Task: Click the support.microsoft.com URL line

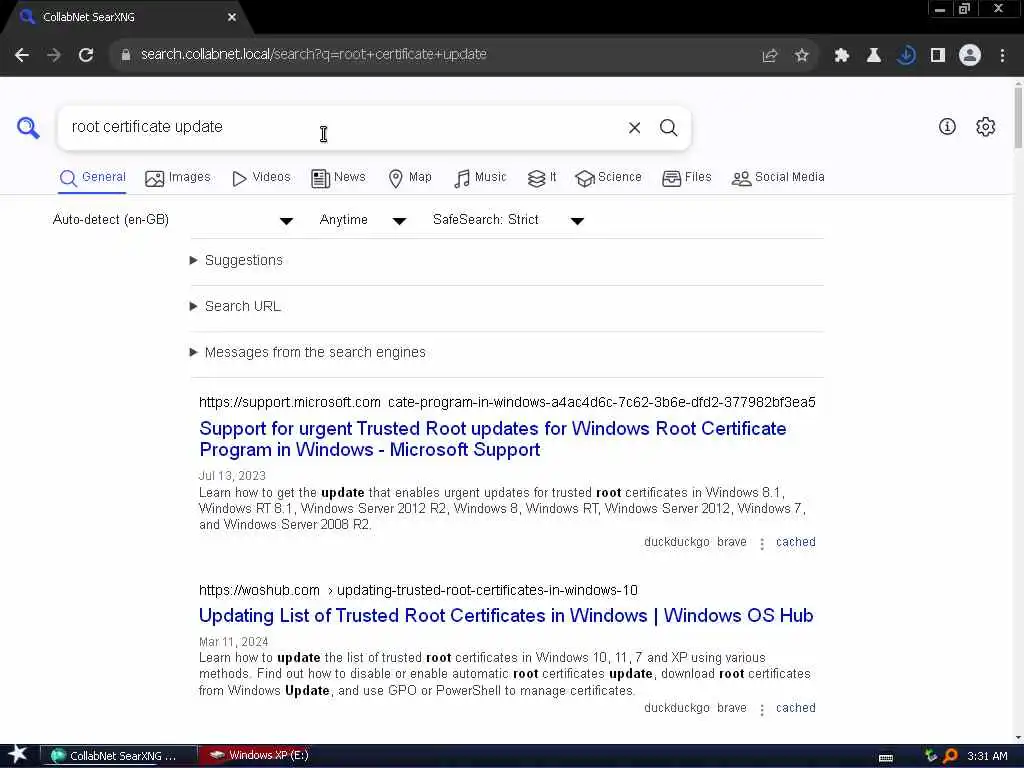Action: (x=507, y=402)
